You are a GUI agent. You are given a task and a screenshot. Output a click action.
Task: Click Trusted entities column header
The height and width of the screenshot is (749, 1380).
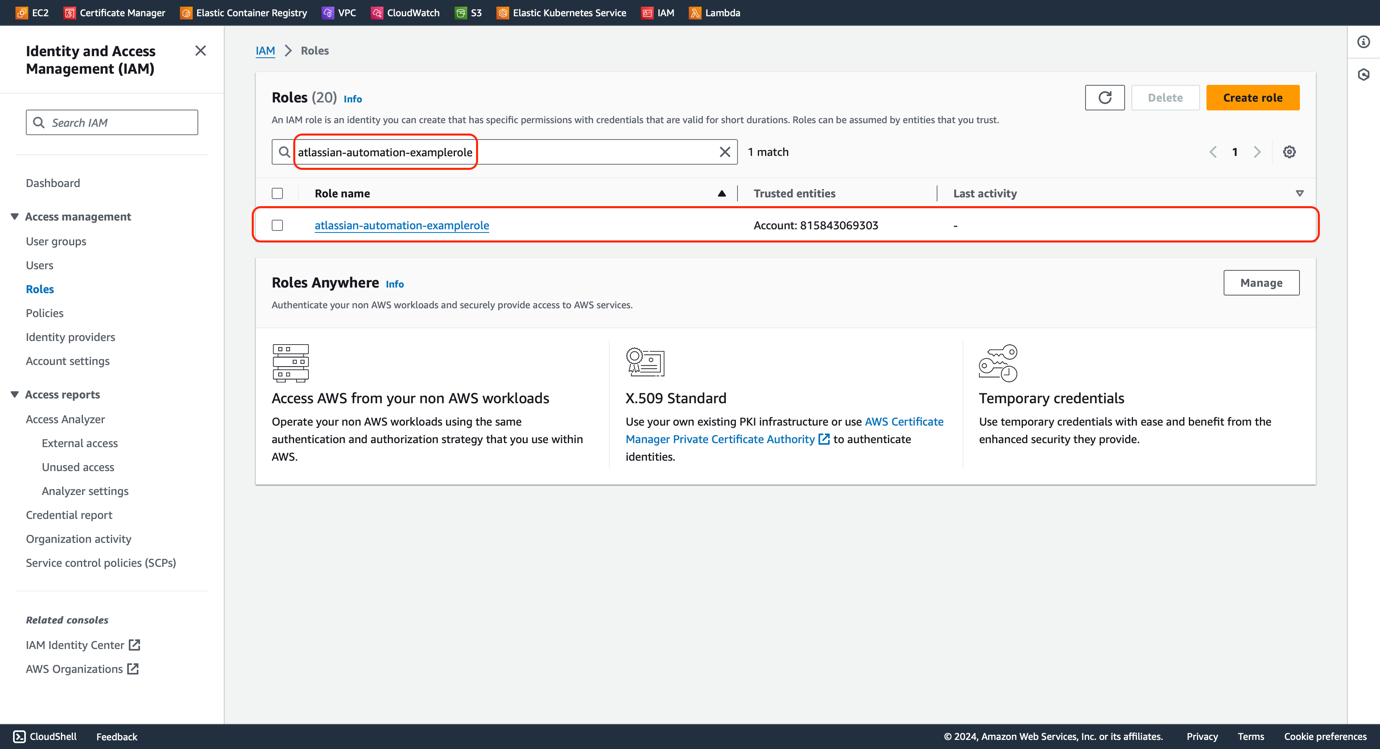[x=795, y=194]
